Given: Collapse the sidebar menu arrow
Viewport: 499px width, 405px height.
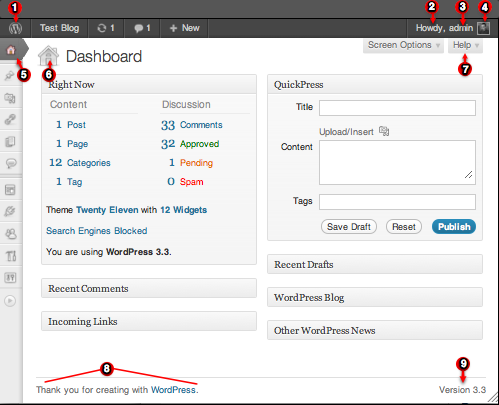Looking at the screenshot, I should click(x=10, y=301).
